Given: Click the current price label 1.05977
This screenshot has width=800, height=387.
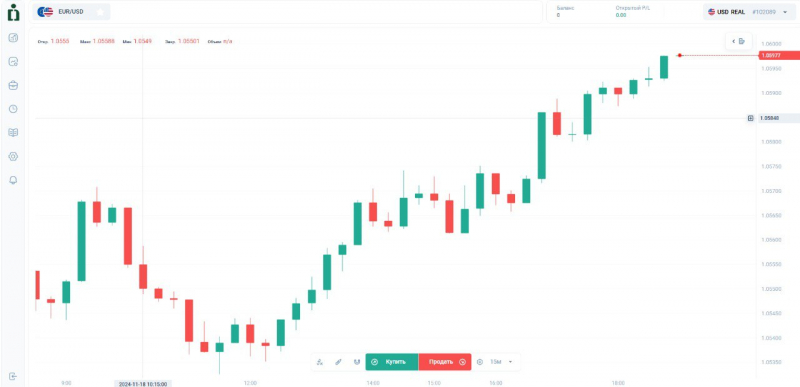Looking at the screenshot, I should pyautogui.click(x=779, y=55).
